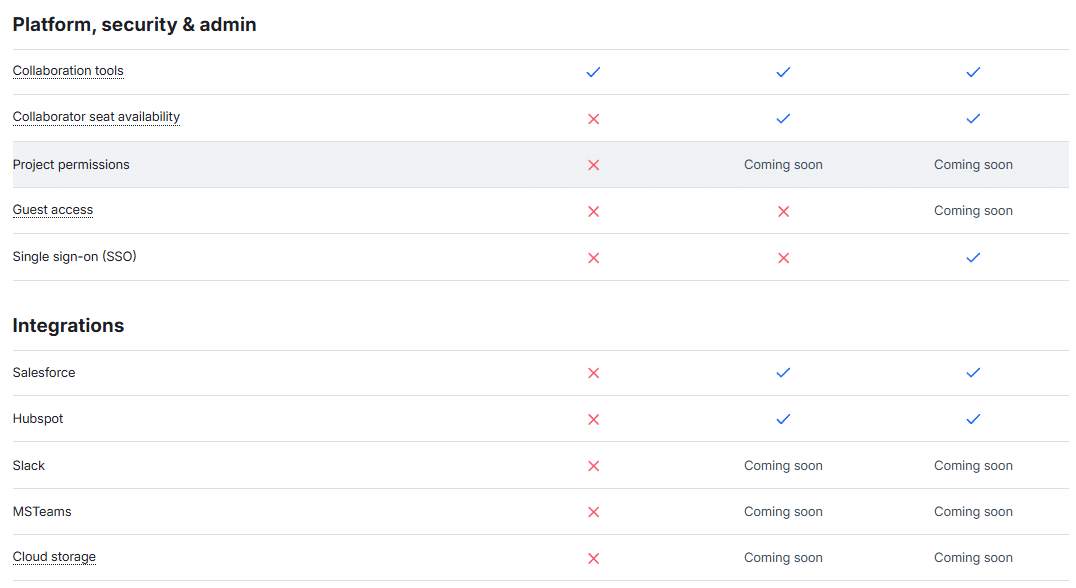This screenshot has height=588, width=1076.
Task: Click the Platform, security & admin heading
Action: 134,25
